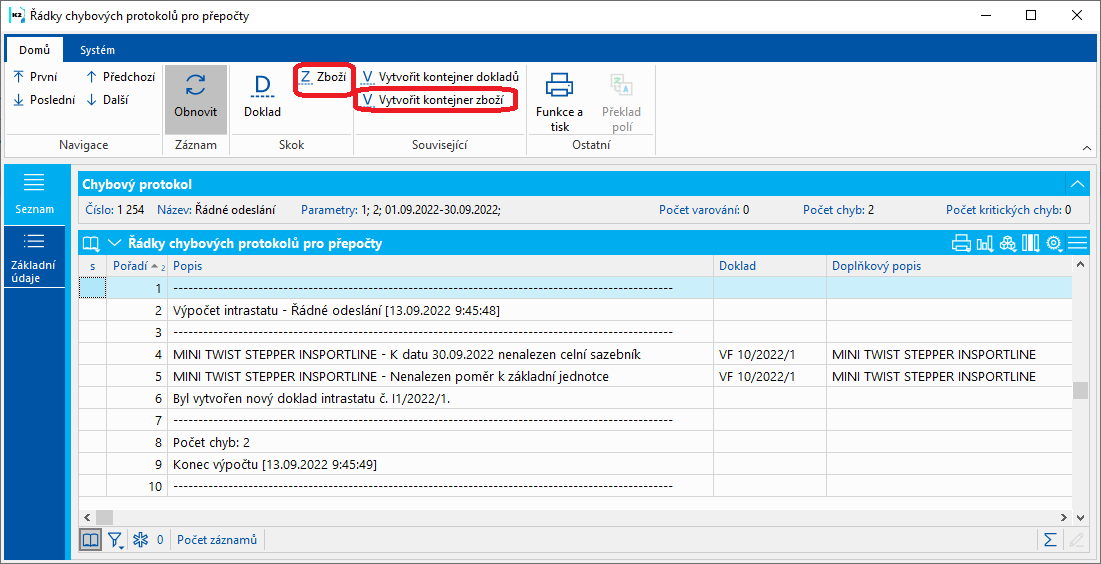
Task: Click the Název: Řádné odeslání field
Action: tap(216, 209)
